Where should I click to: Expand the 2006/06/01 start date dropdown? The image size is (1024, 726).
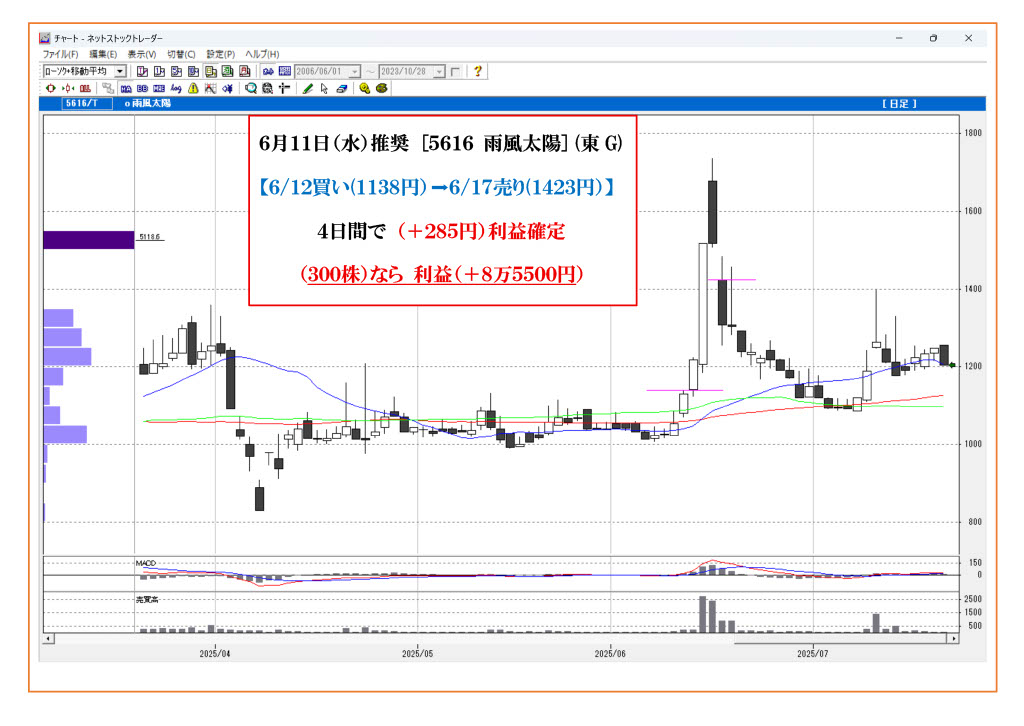pyautogui.click(x=355, y=72)
